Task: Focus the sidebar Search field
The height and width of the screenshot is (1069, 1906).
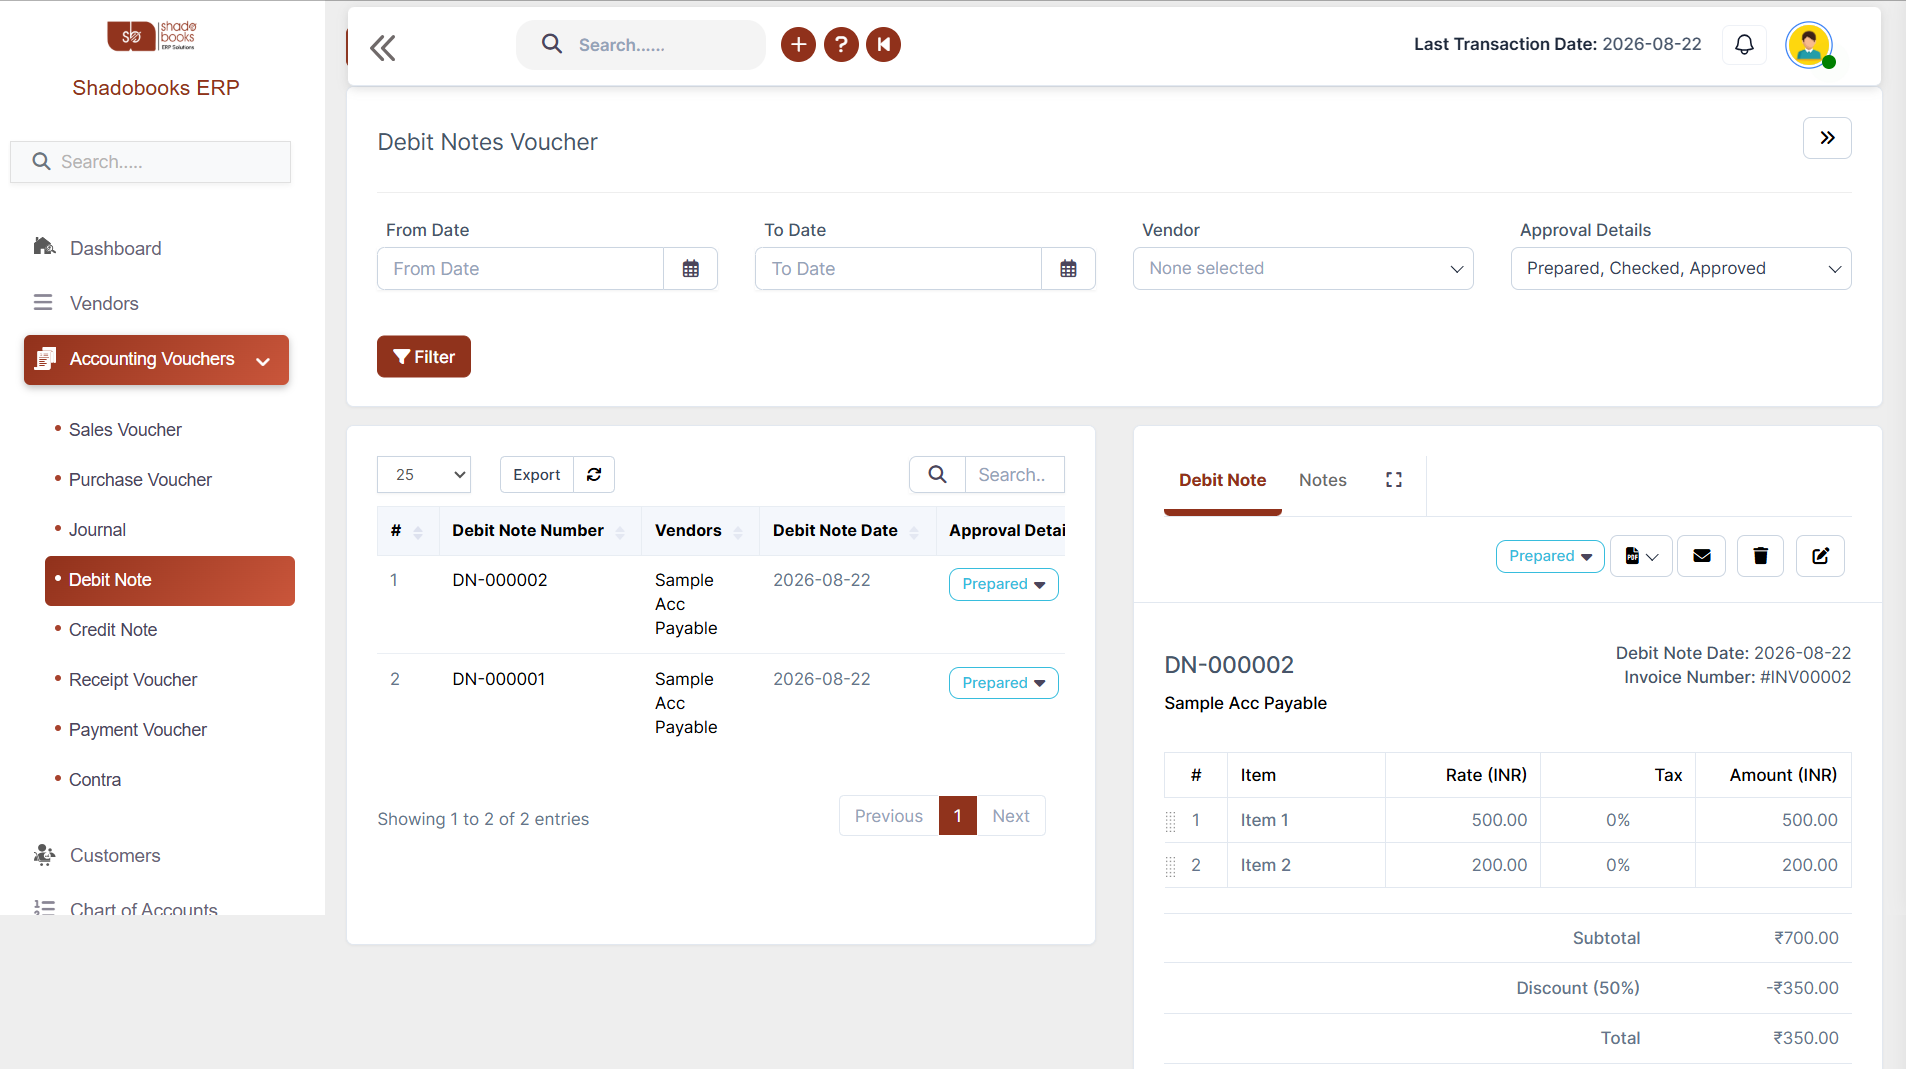Action: [x=150, y=162]
